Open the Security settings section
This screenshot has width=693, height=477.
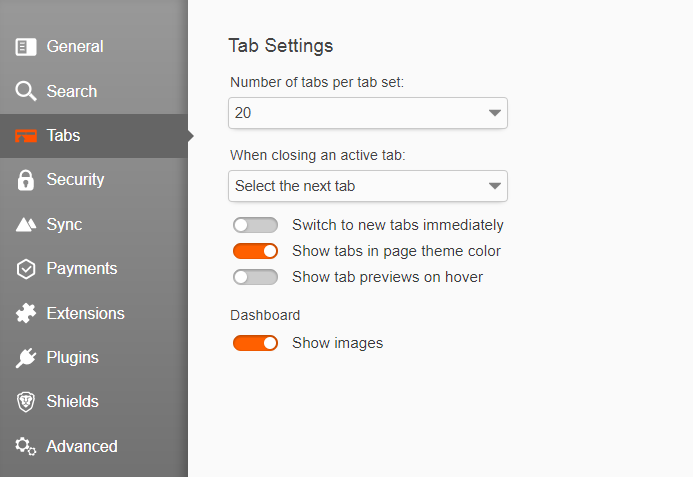coord(75,180)
